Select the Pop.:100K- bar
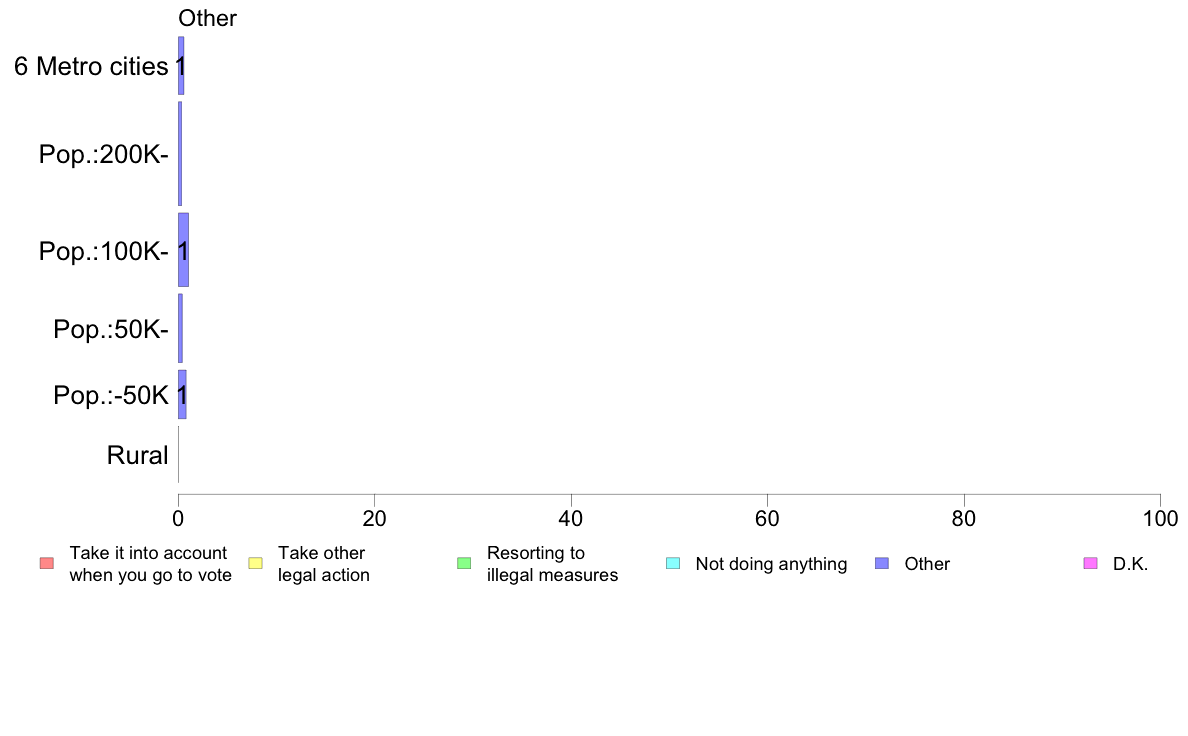Image resolution: width=1188 pixels, height=736 pixels. [x=183, y=250]
